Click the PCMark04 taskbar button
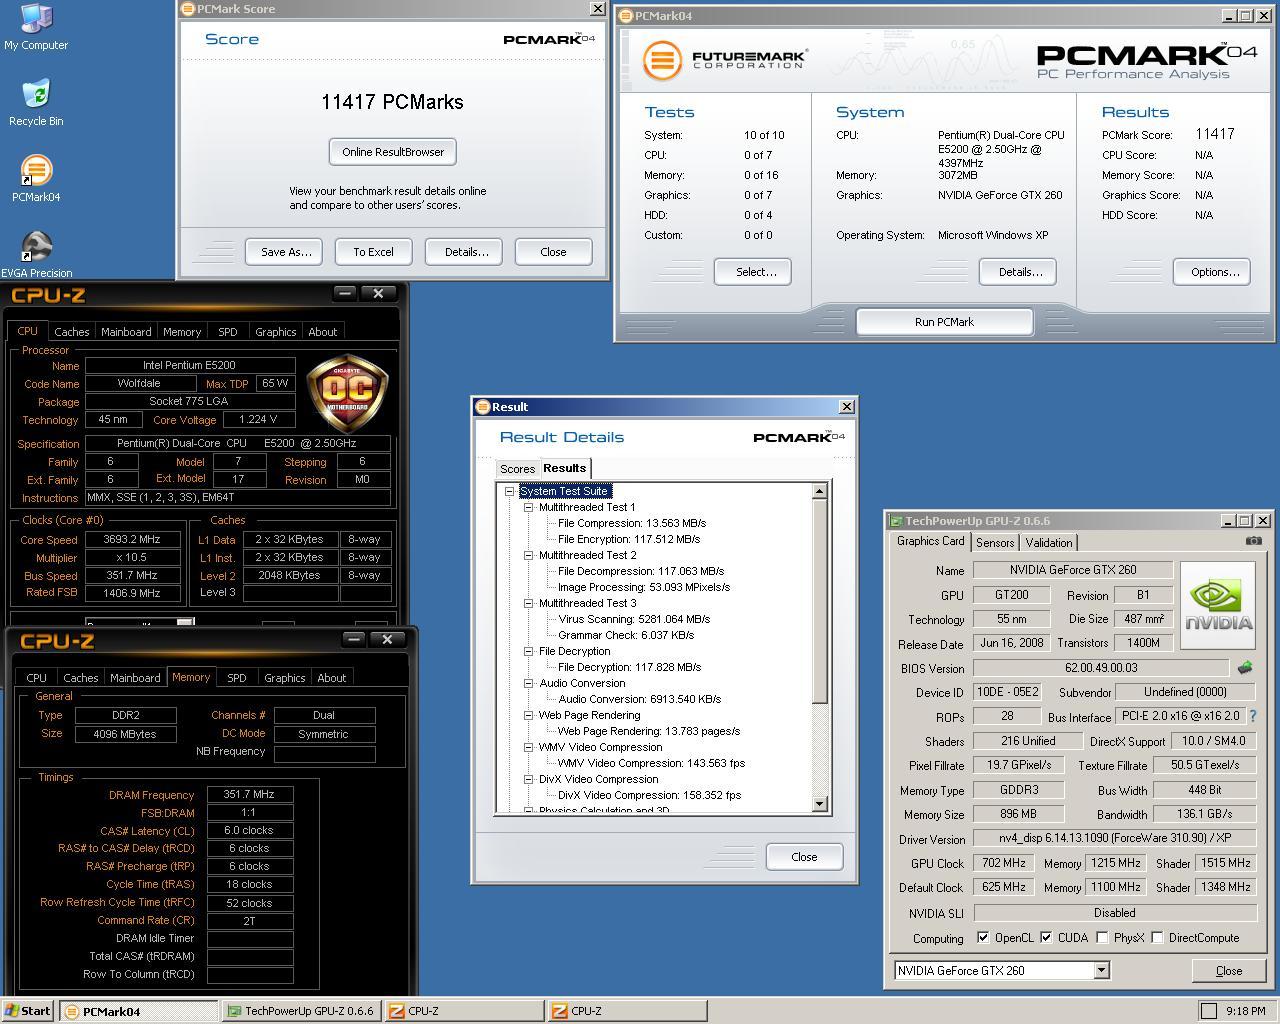The image size is (1280, 1024). click(138, 1011)
